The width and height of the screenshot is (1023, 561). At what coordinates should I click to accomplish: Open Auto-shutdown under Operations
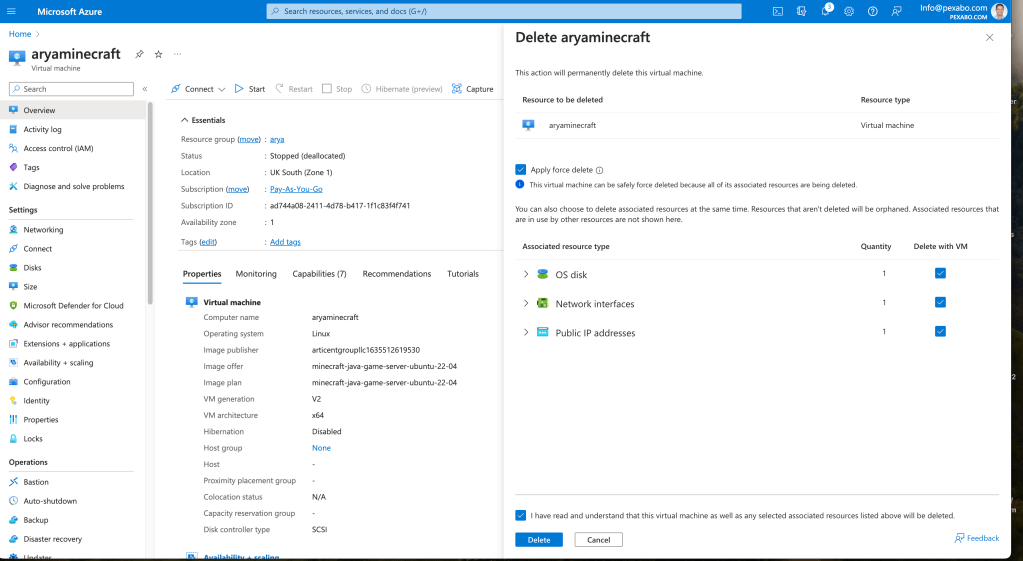50,501
